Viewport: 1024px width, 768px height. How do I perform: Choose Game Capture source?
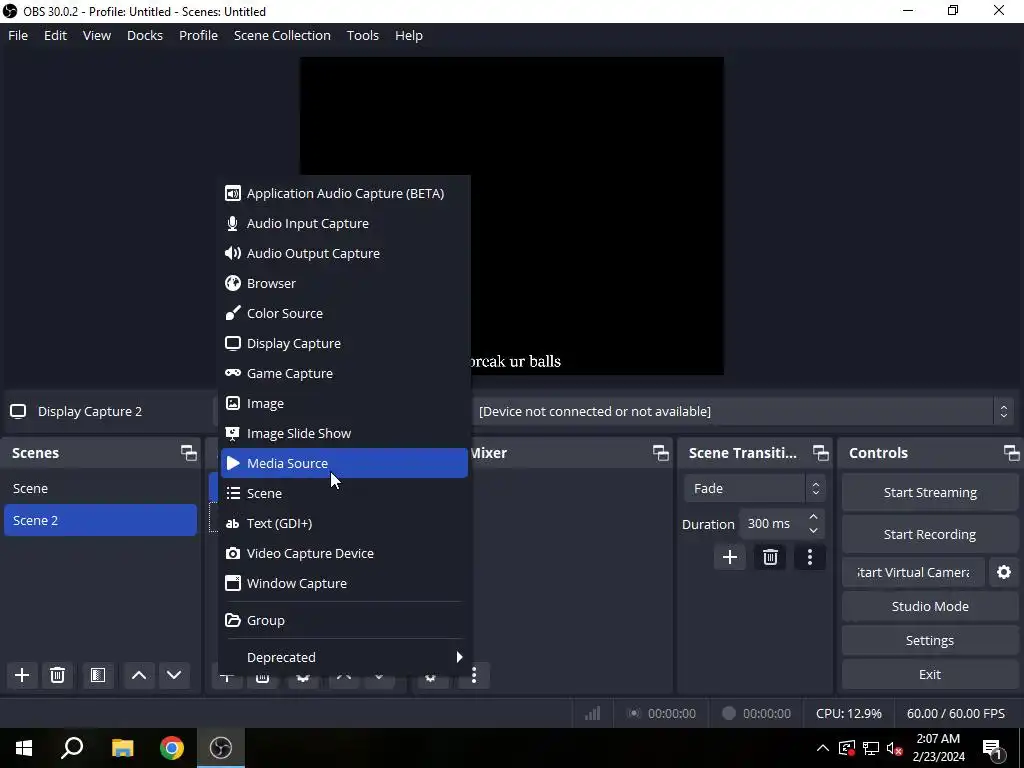tap(344, 374)
